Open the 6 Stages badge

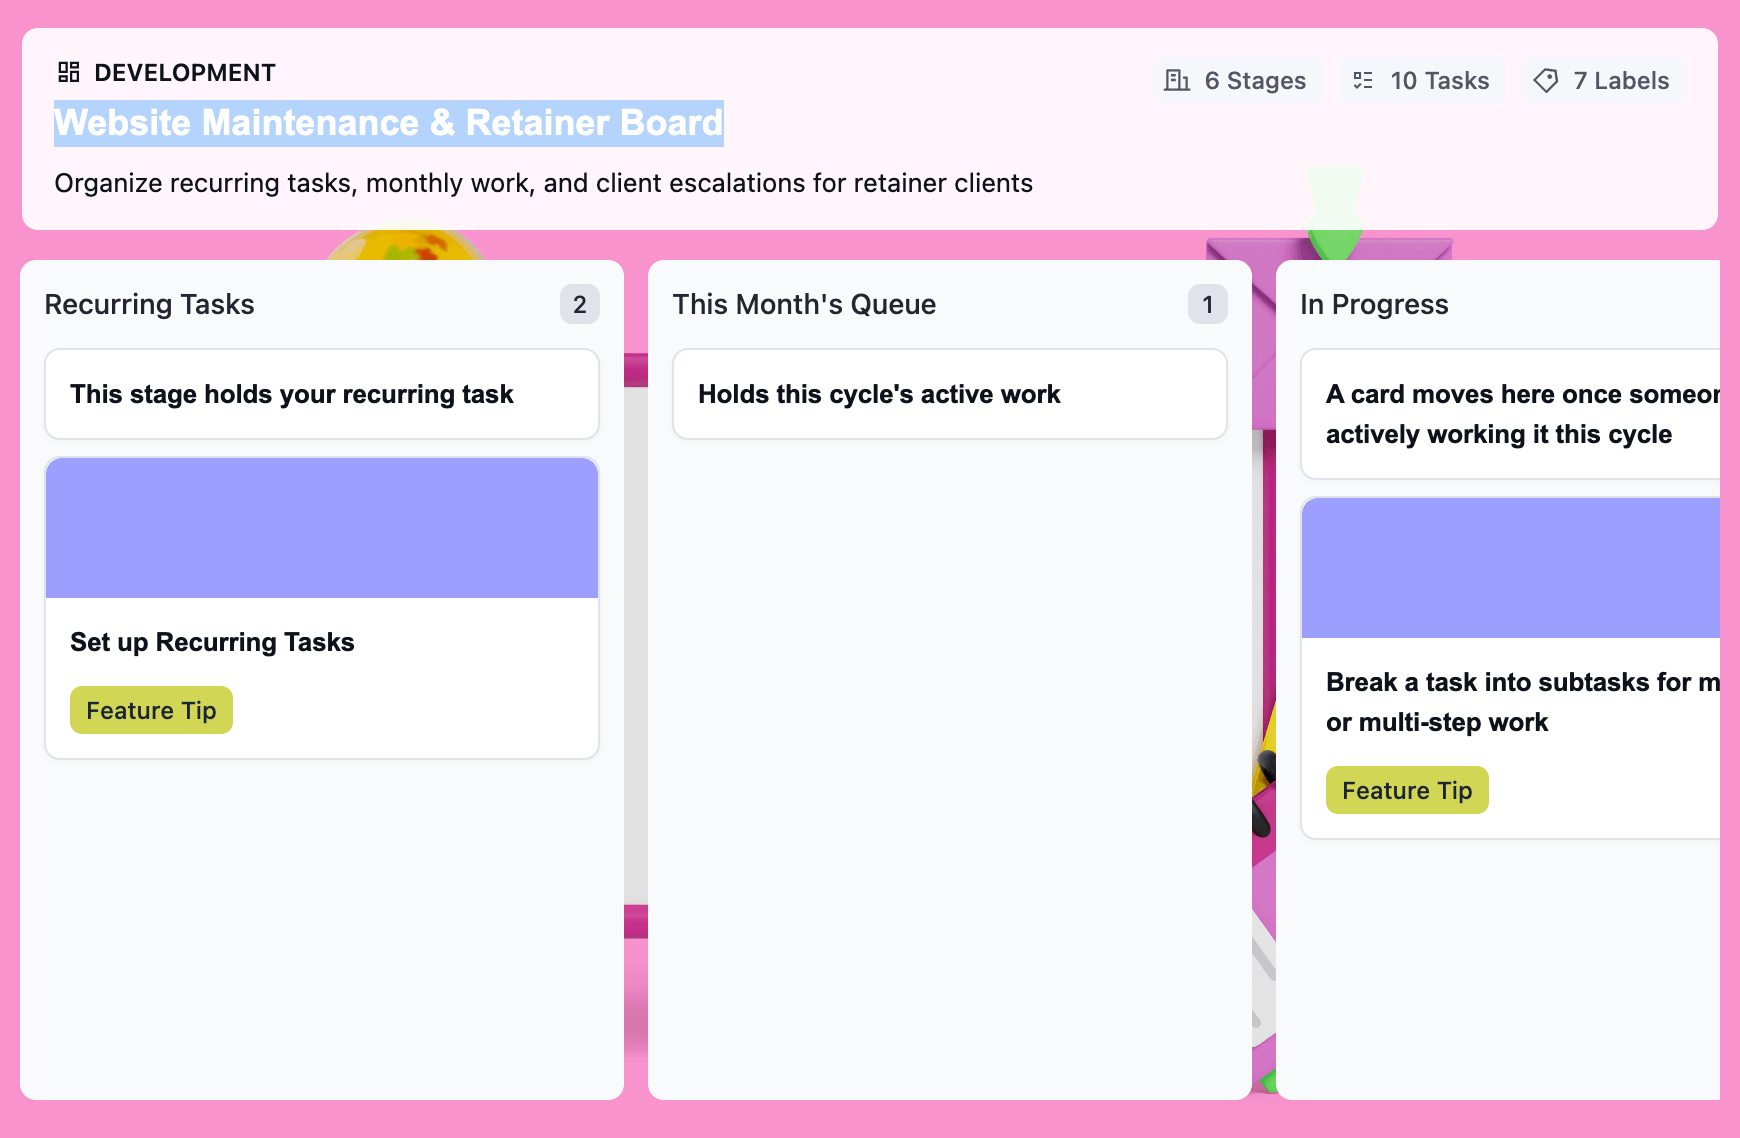(1238, 80)
